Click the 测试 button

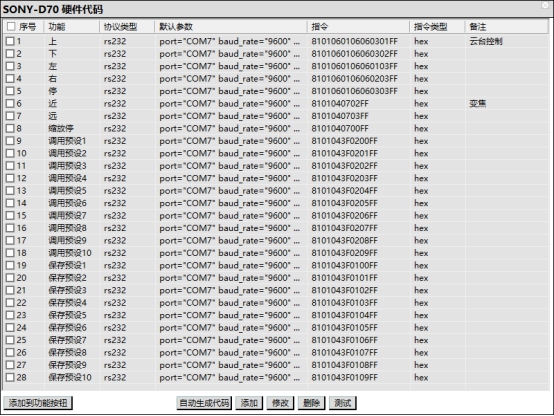coord(343,403)
